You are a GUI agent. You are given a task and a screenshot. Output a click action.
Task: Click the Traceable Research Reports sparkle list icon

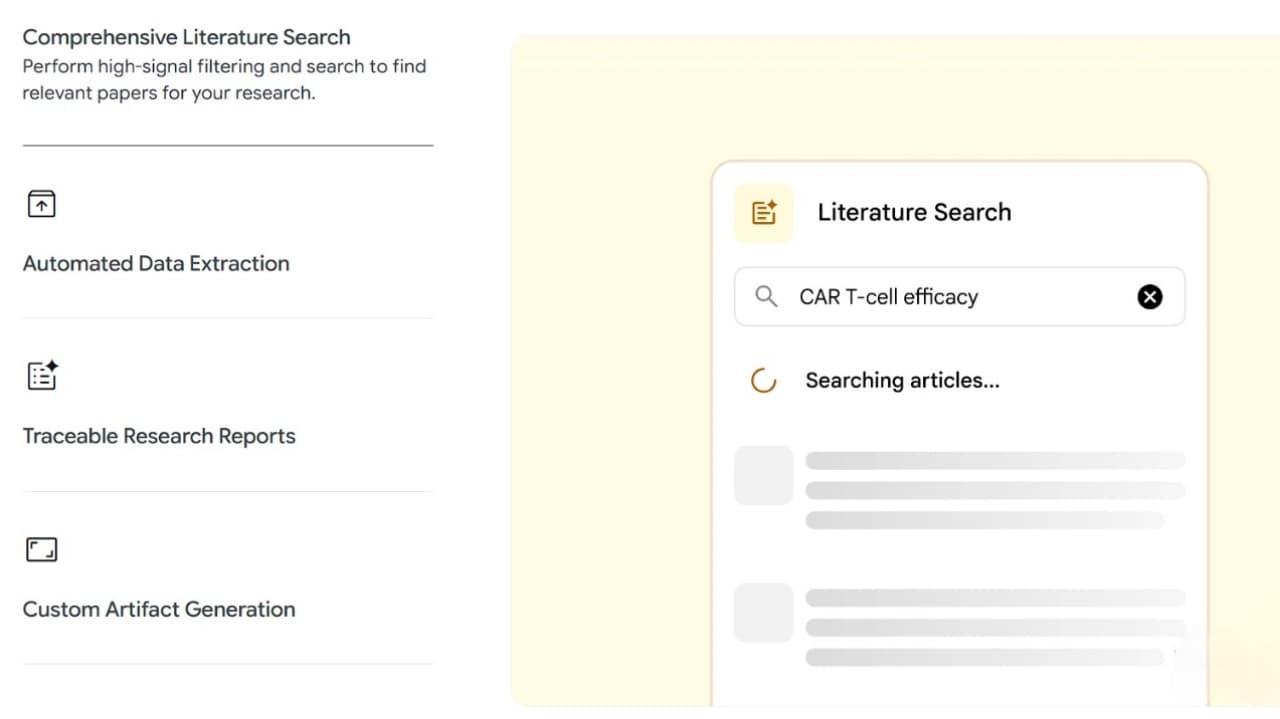click(42, 376)
